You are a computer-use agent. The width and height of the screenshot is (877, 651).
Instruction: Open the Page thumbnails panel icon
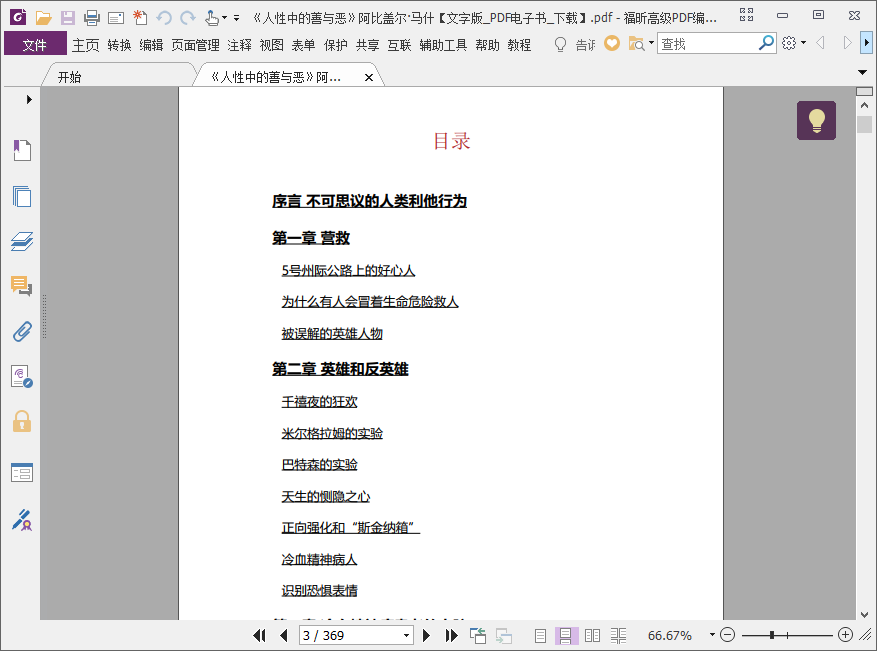[x=22, y=196]
